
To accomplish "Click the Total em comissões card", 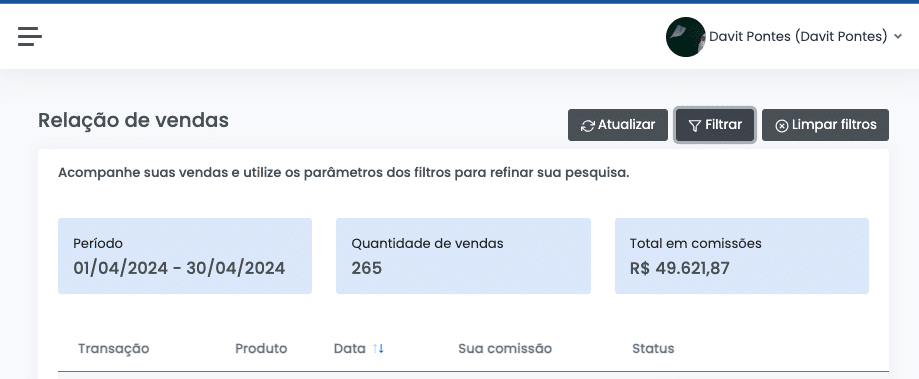I will (741, 256).
